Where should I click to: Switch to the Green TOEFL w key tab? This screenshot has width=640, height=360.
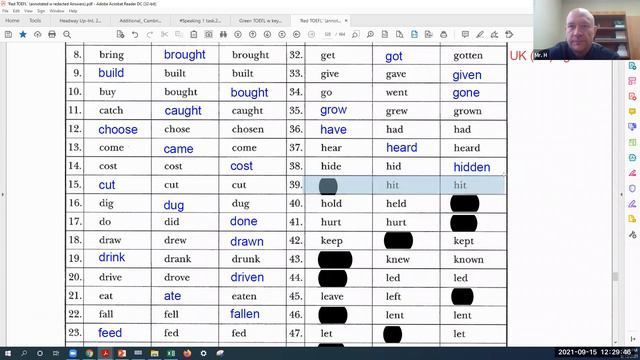pos(260,20)
